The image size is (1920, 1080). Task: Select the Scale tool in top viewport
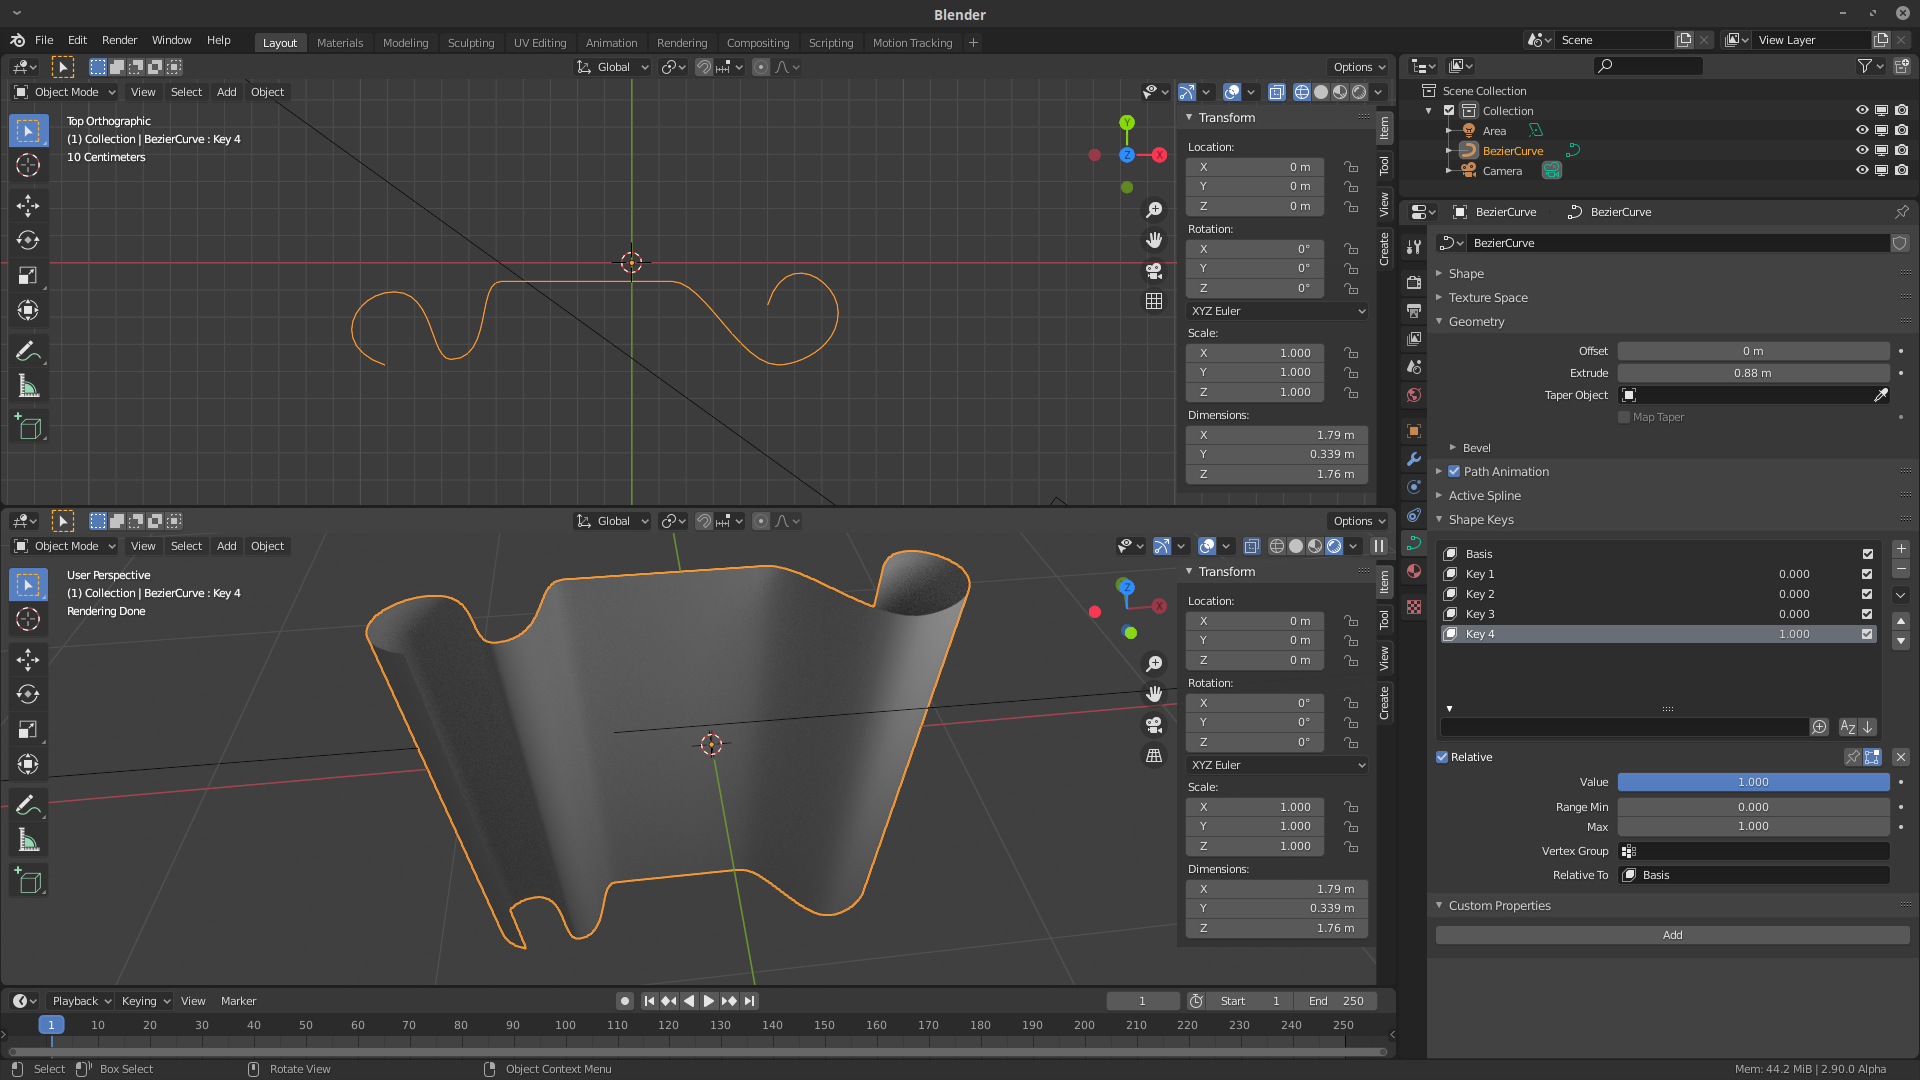coord(28,275)
